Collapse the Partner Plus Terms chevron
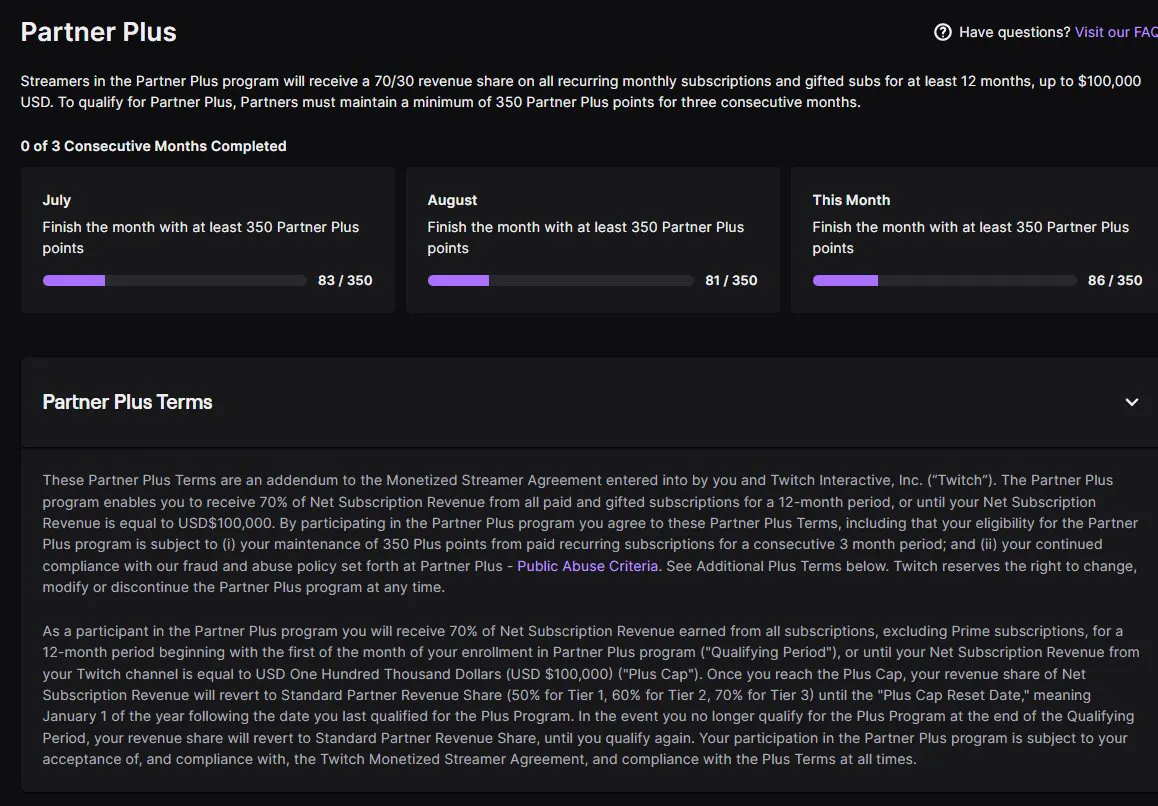Viewport: 1158px width, 806px height. point(1132,402)
